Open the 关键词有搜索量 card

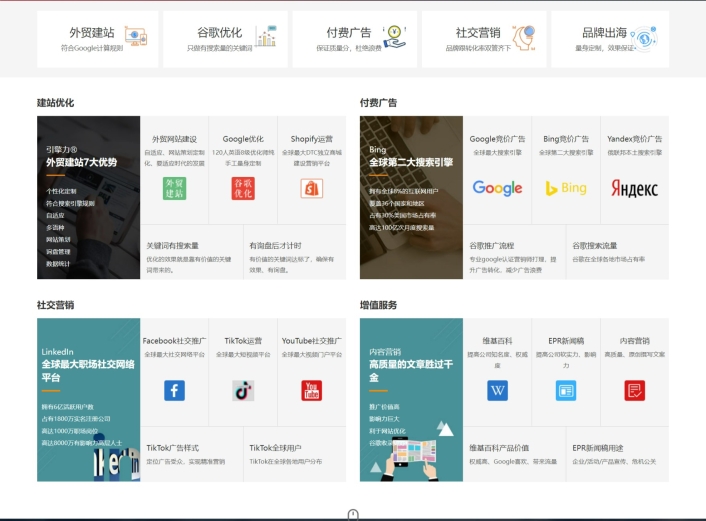(192, 252)
